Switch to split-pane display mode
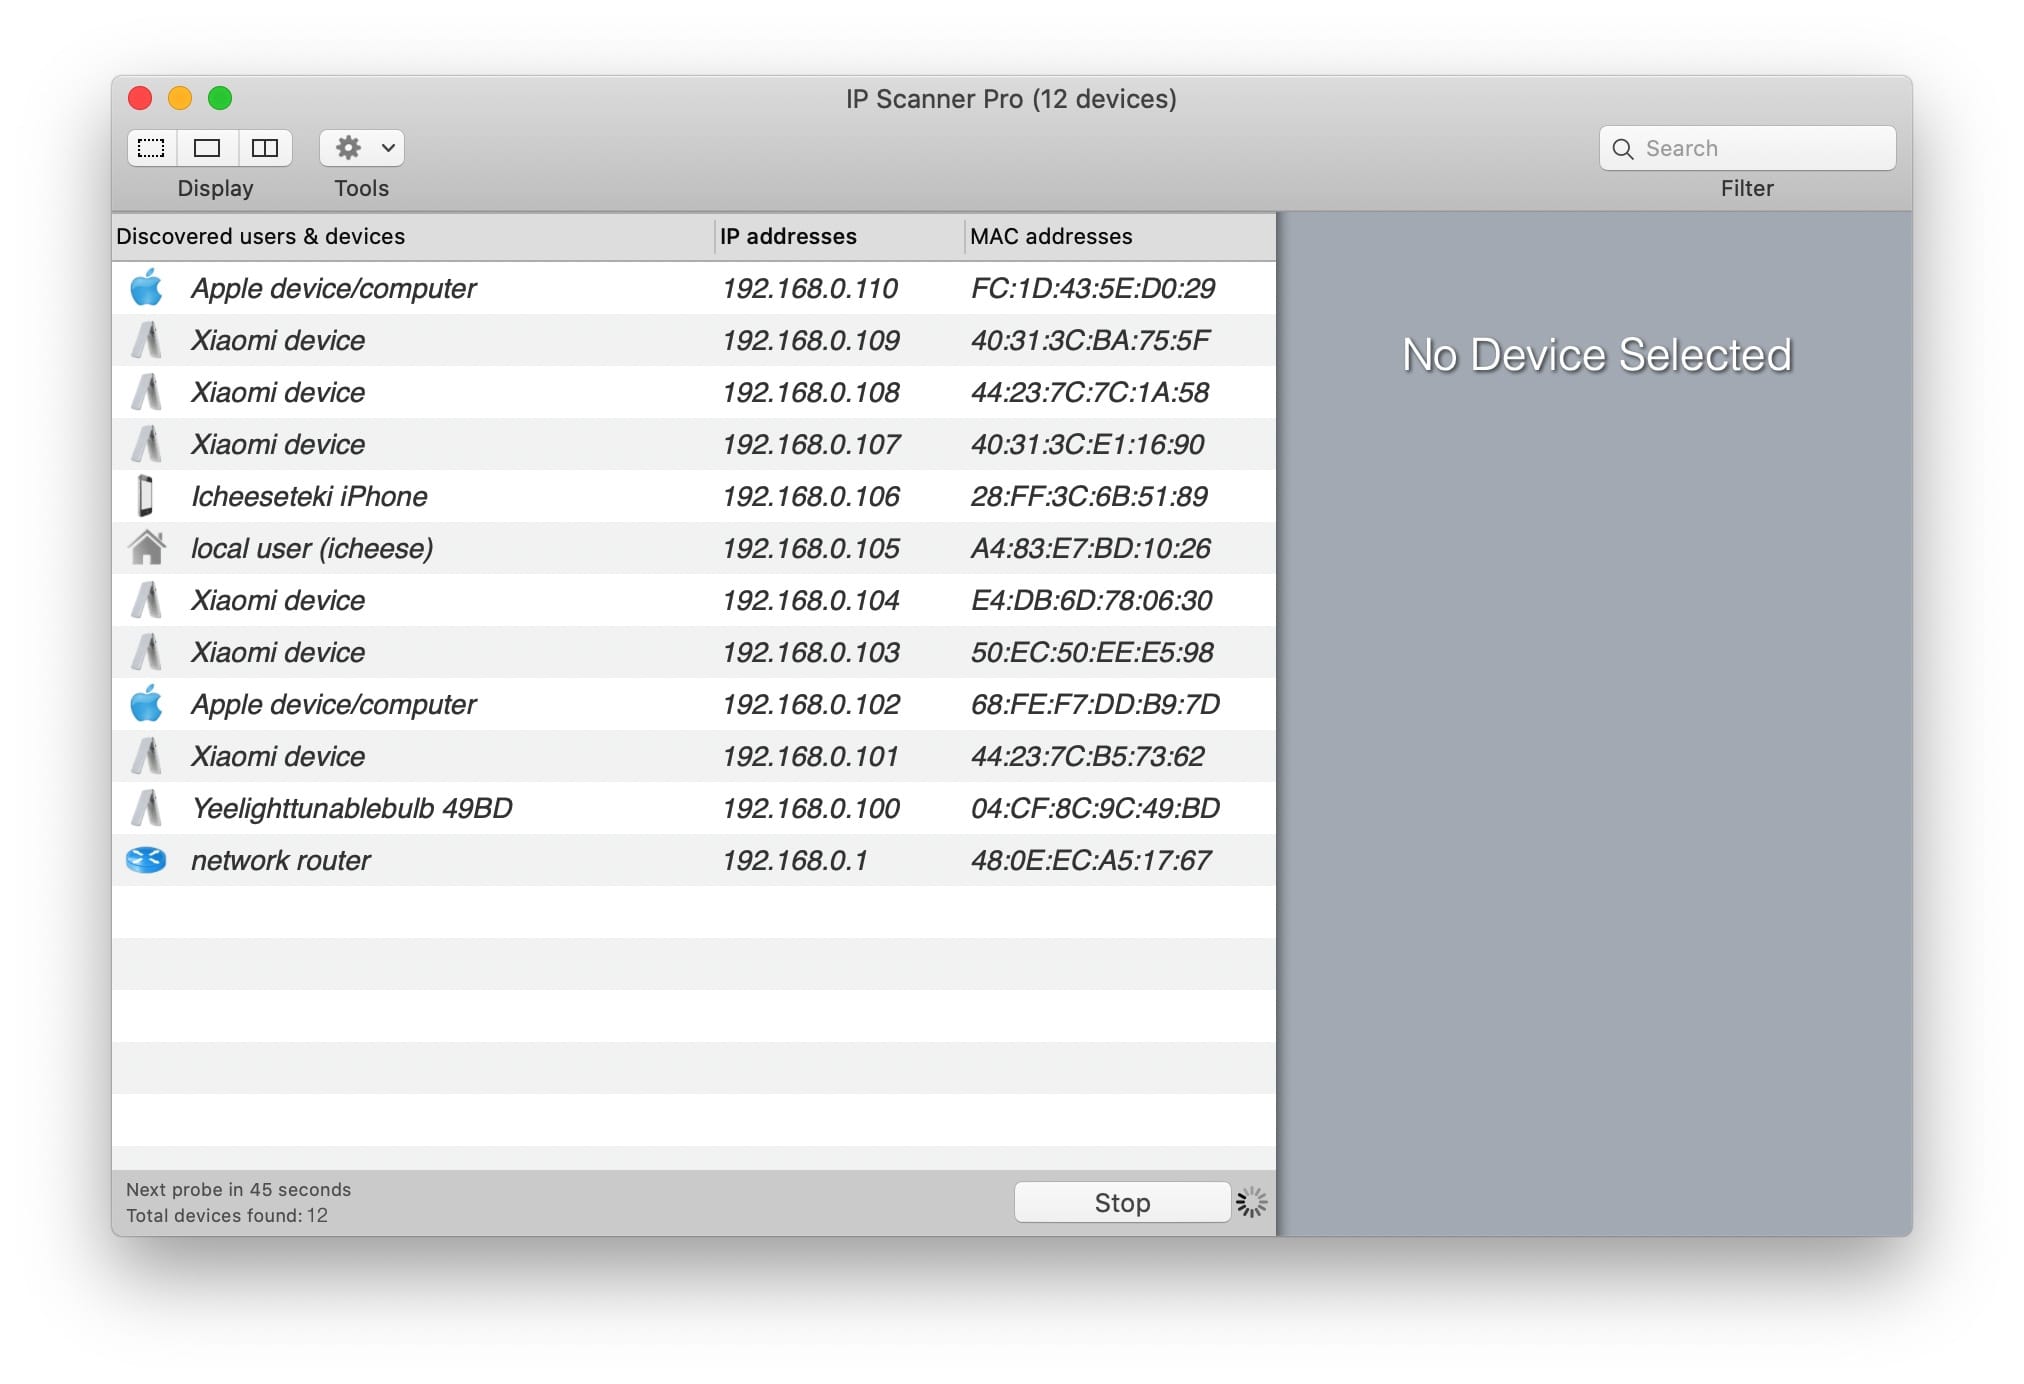The width and height of the screenshot is (2024, 1384). tap(265, 148)
